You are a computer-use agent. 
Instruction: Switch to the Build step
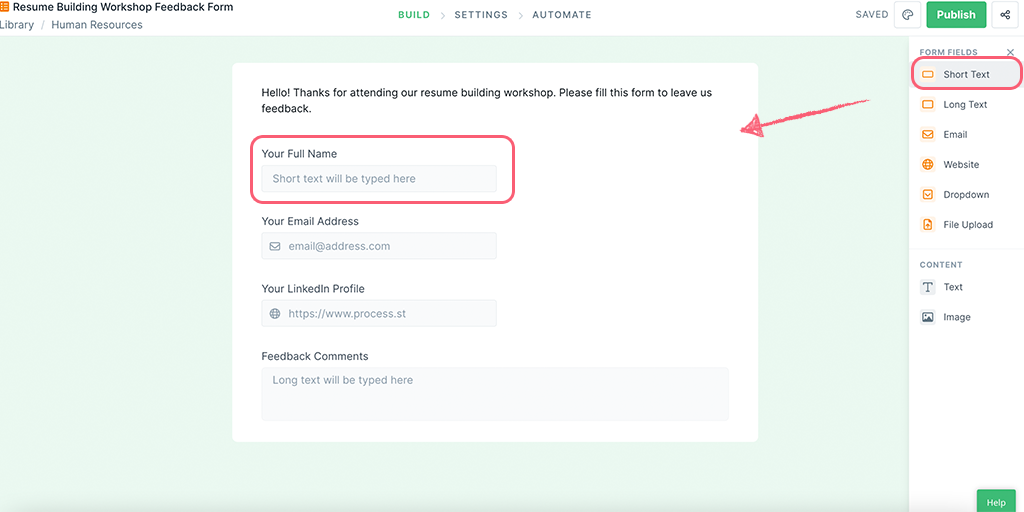pyautogui.click(x=414, y=15)
